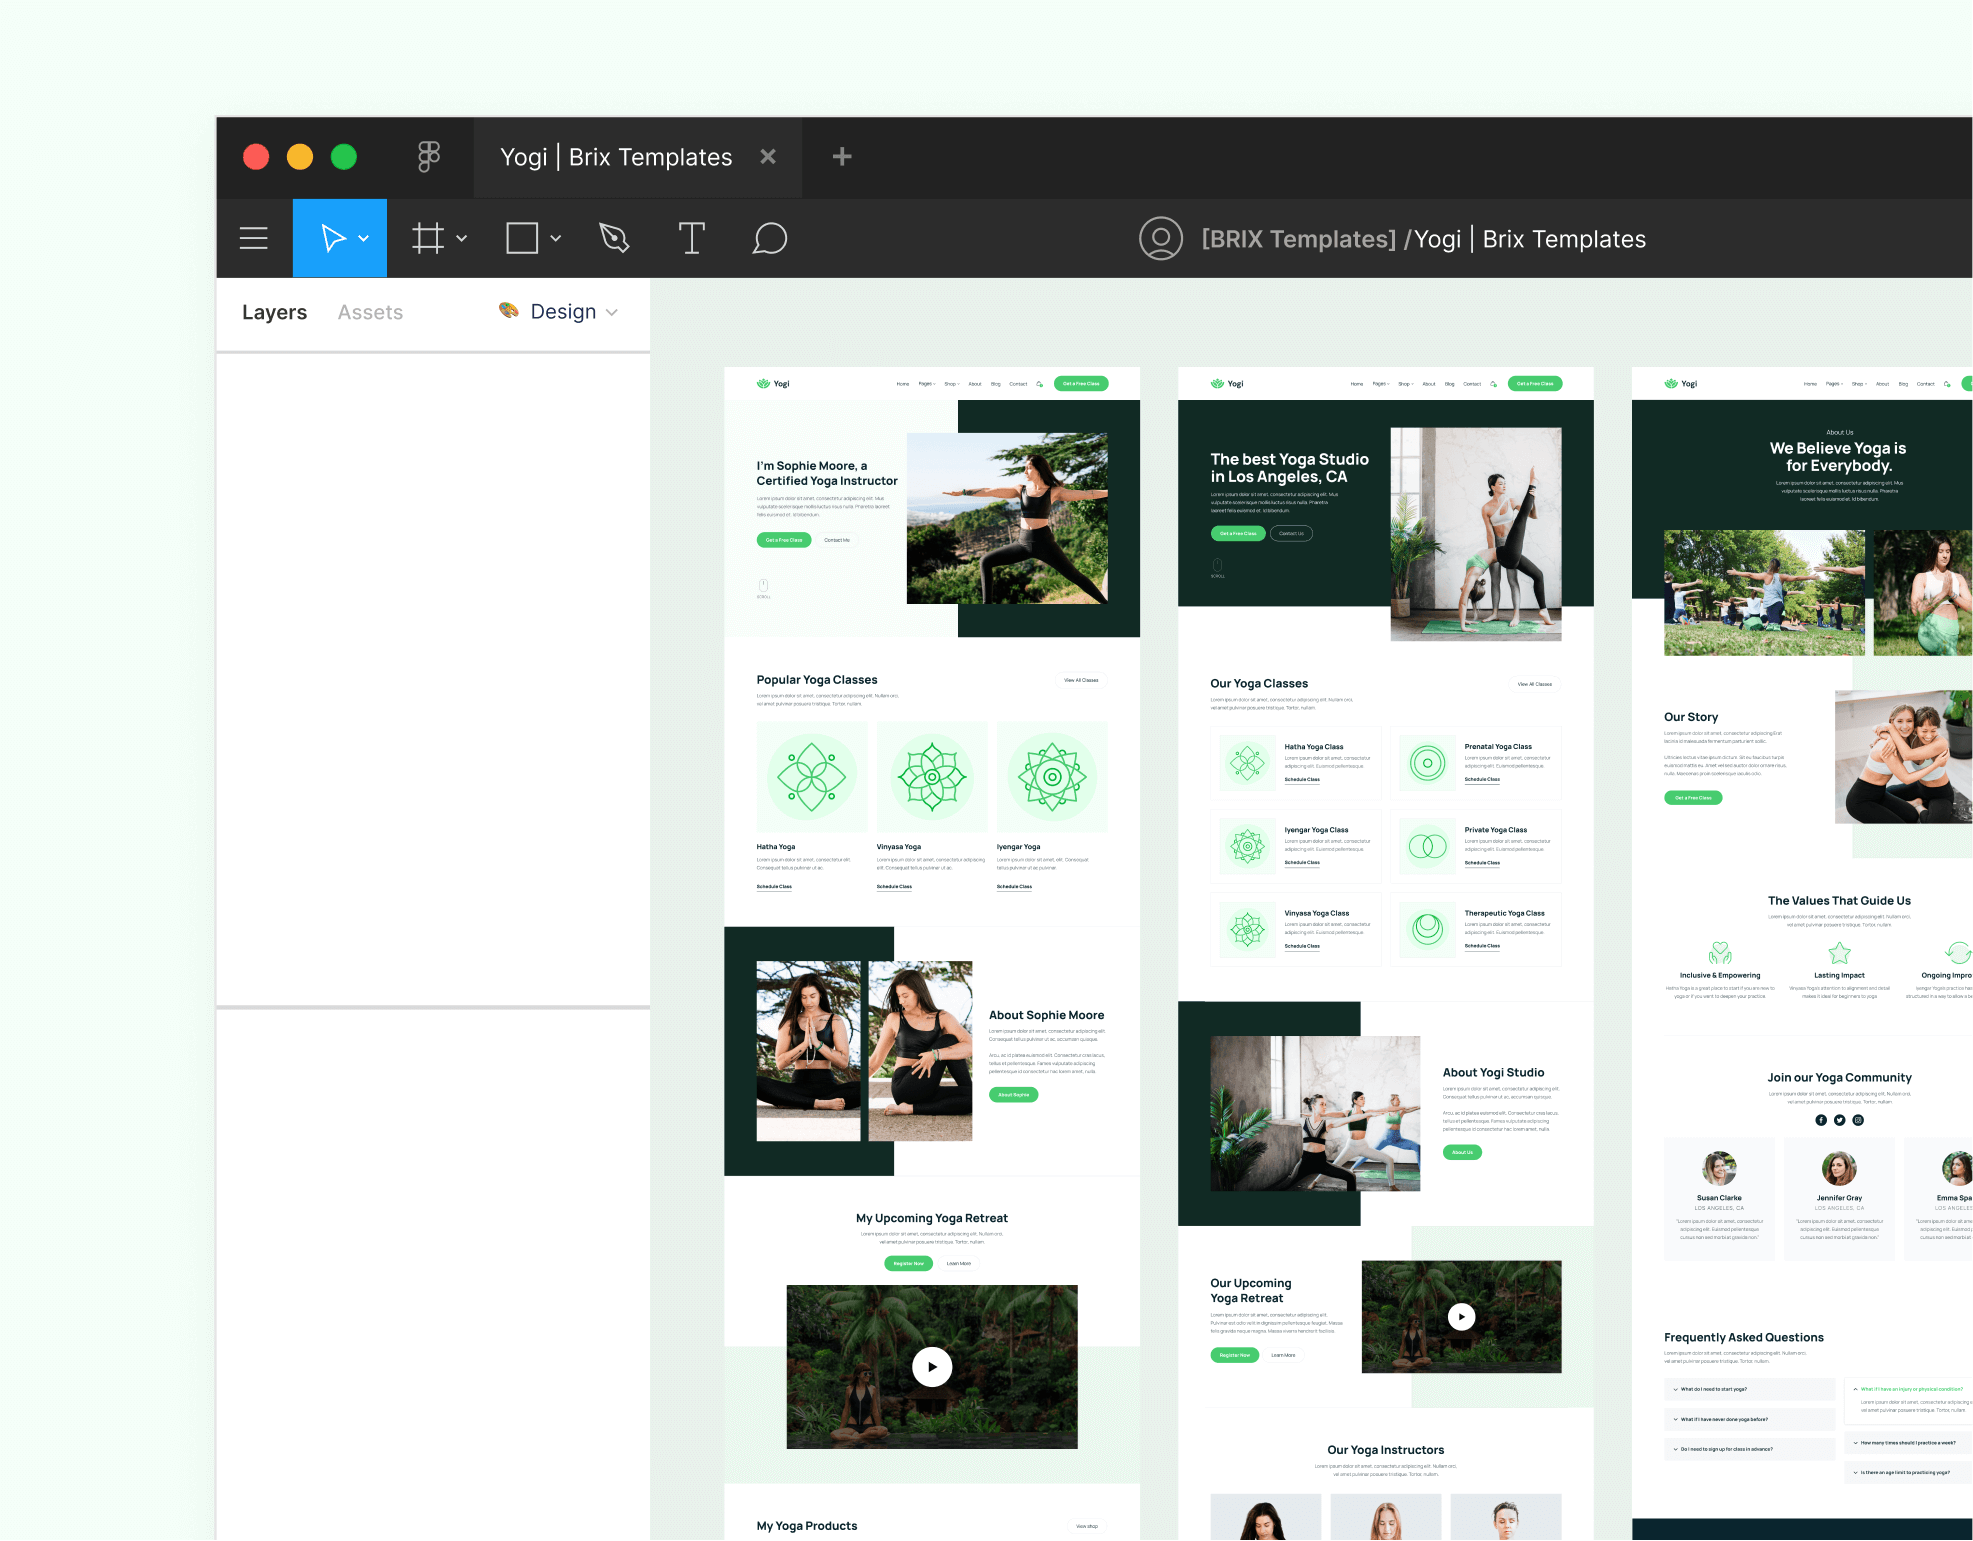1973x1541 pixels.
Task: Close the Yogi | Brix Templates tab
Action: (768, 157)
